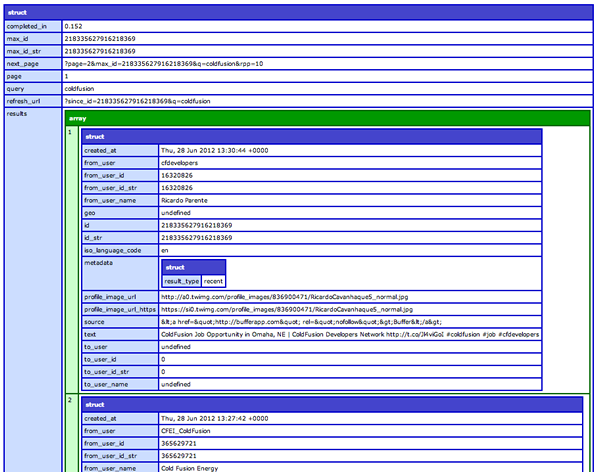This screenshot has height=472, width=598.
Task: Click the bufferapp.com source value
Action: coord(301,322)
